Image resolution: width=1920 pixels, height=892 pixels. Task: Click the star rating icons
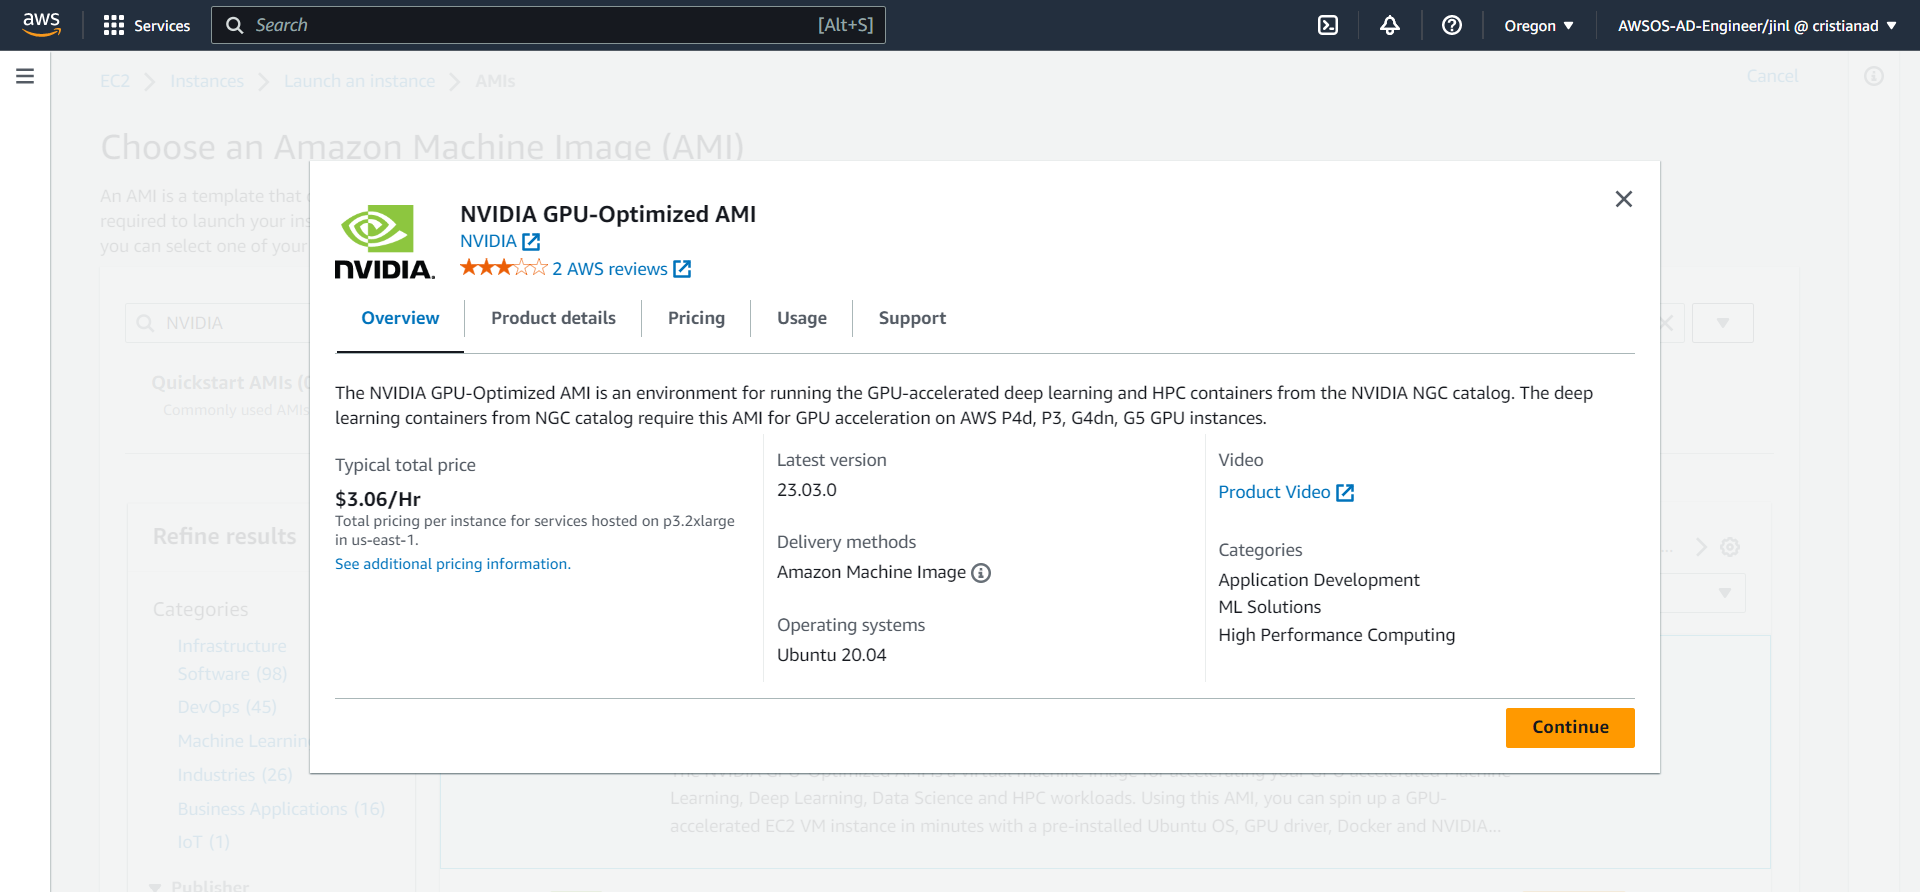pos(504,268)
